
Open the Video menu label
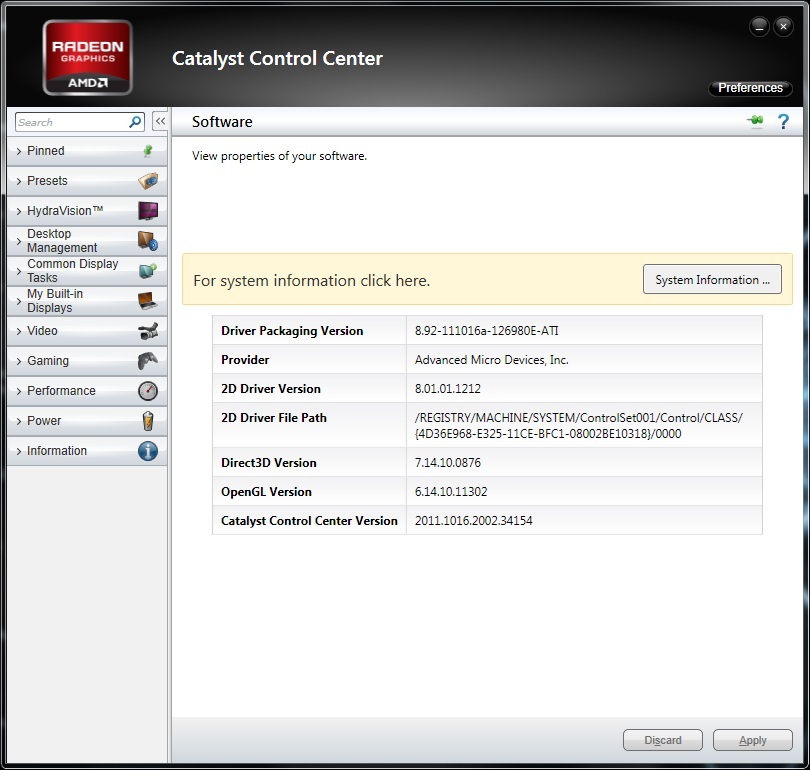(42, 331)
